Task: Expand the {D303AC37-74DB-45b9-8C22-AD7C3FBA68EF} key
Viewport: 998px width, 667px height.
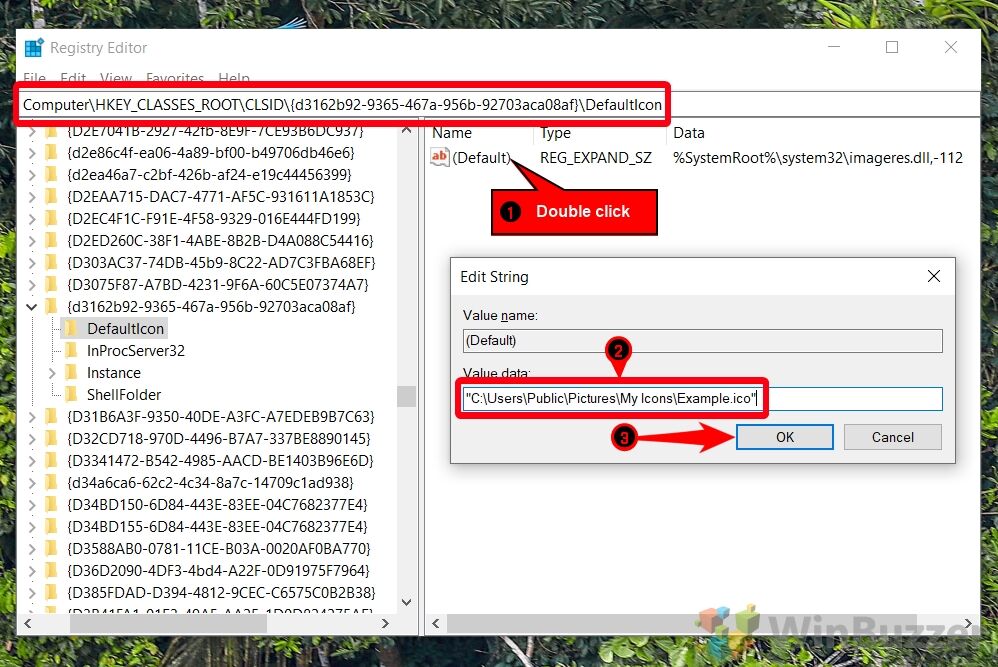Action: [32, 263]
